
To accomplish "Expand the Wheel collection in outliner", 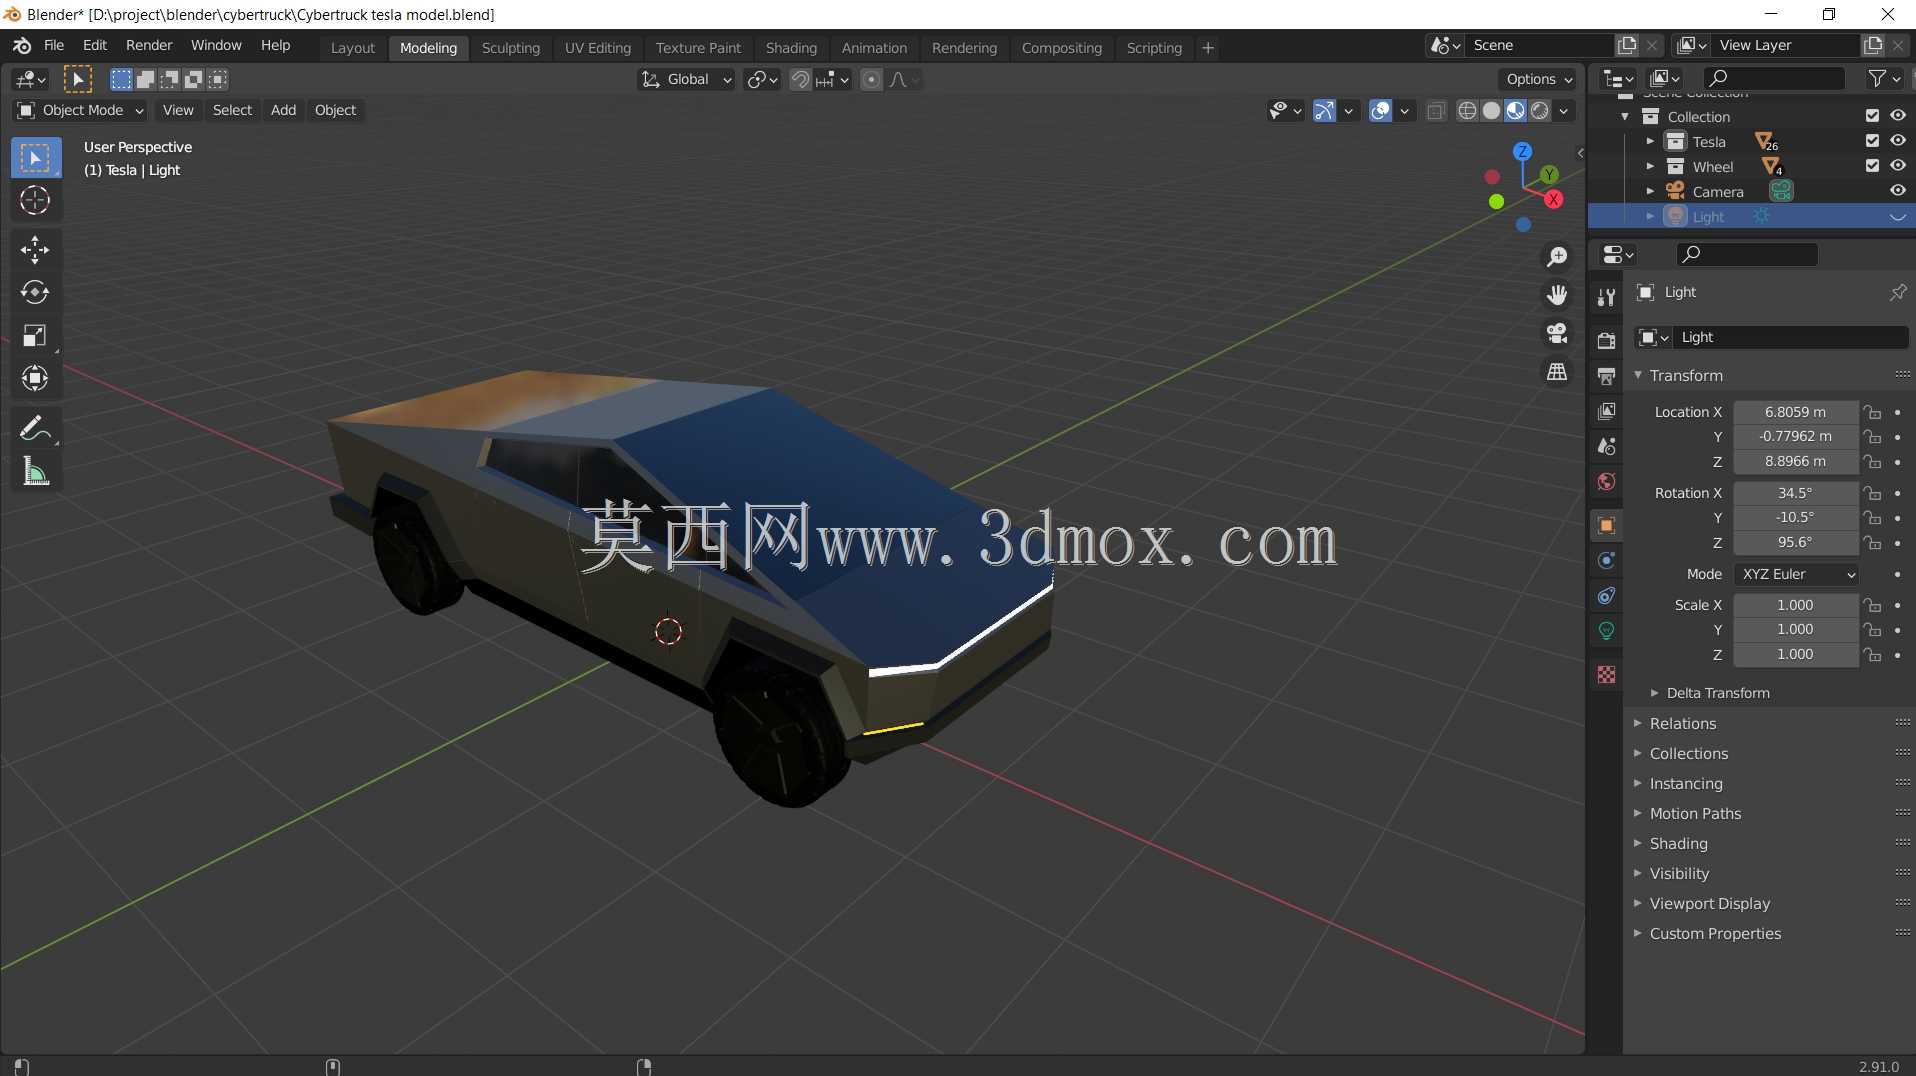I will point(1650,166).
